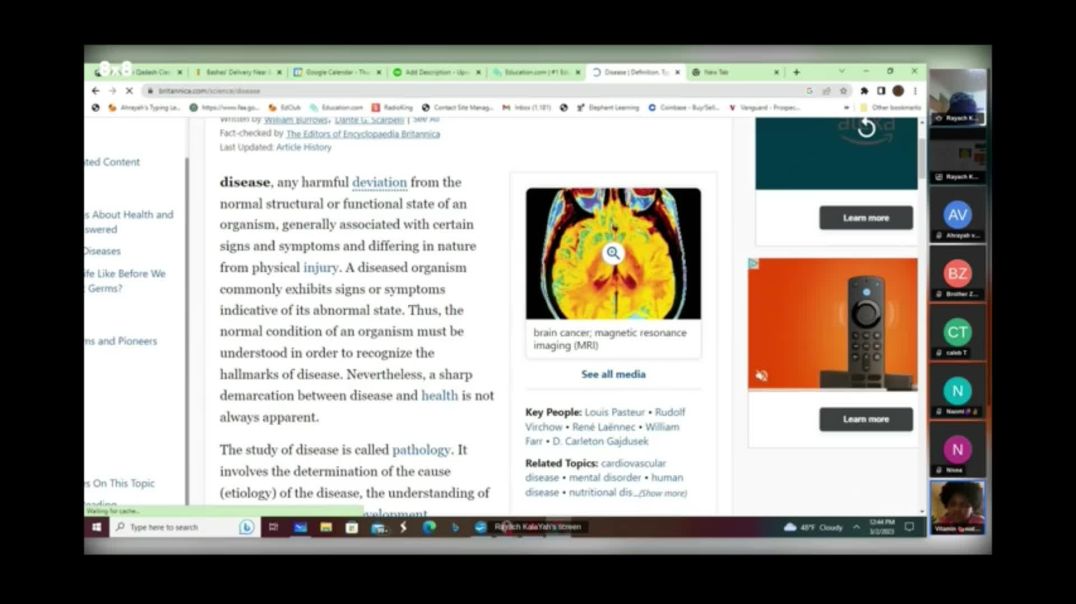The width and height of the screenshot is (1076, 604).
Task: Open File Explorer in the taskbar
Action: [x=326, y=527]
